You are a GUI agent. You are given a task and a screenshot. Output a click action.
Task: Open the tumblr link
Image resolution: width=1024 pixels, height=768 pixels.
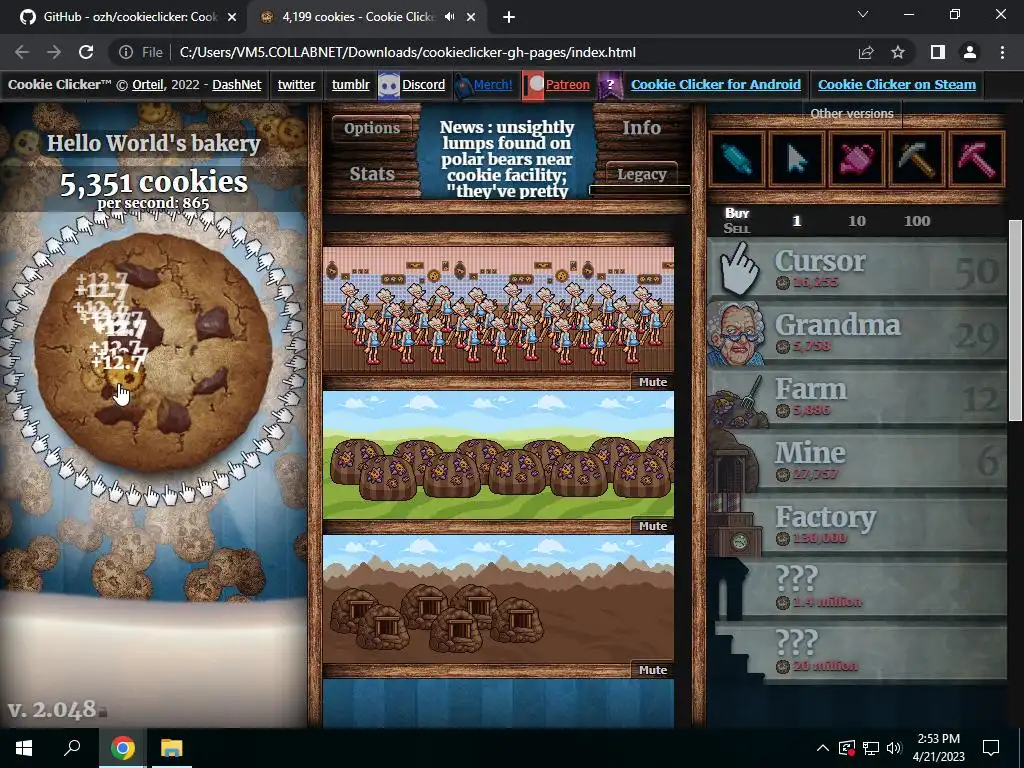point(351,85)
